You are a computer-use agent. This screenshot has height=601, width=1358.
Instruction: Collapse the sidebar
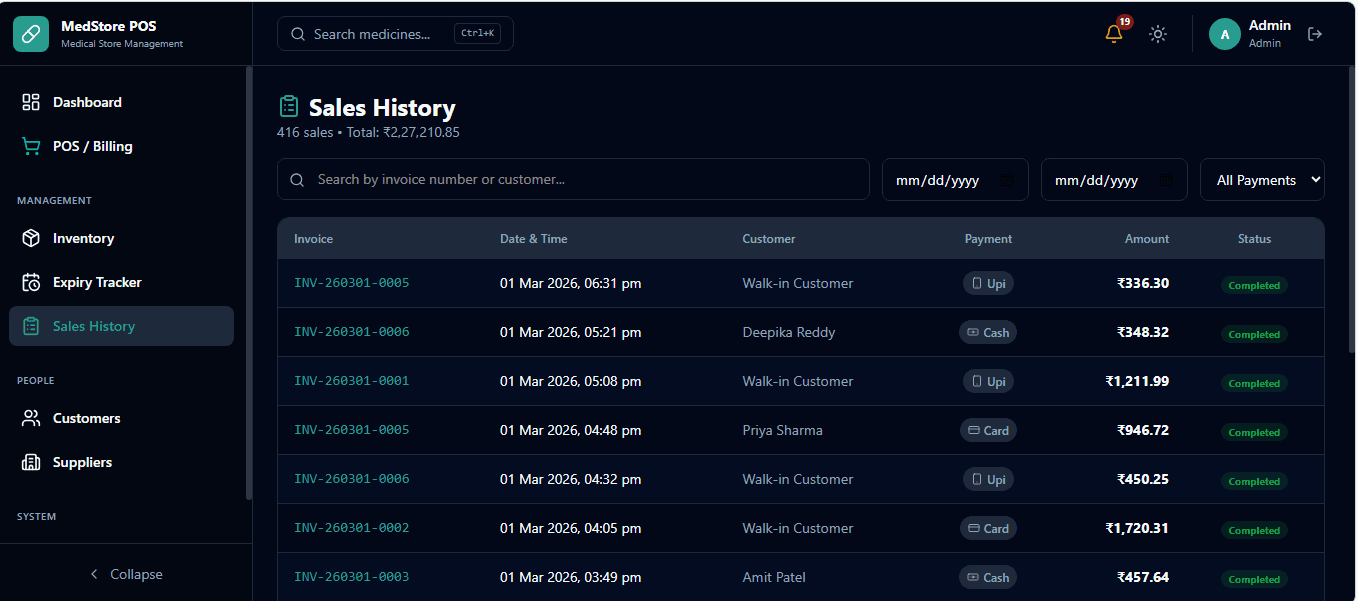pos(126,574)
